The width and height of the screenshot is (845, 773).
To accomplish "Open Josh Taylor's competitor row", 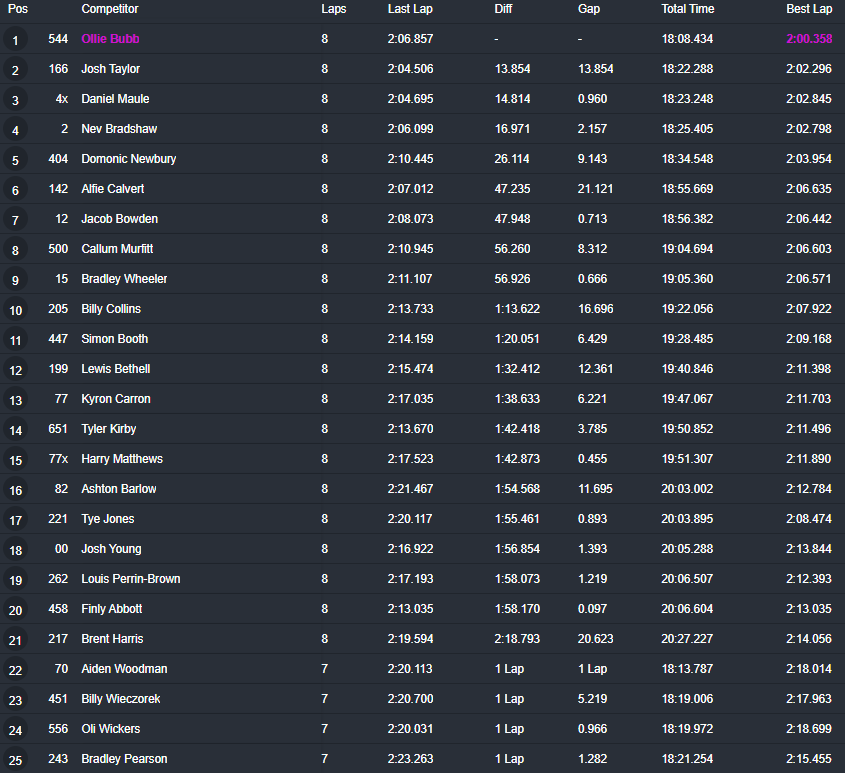I will 110,69.
